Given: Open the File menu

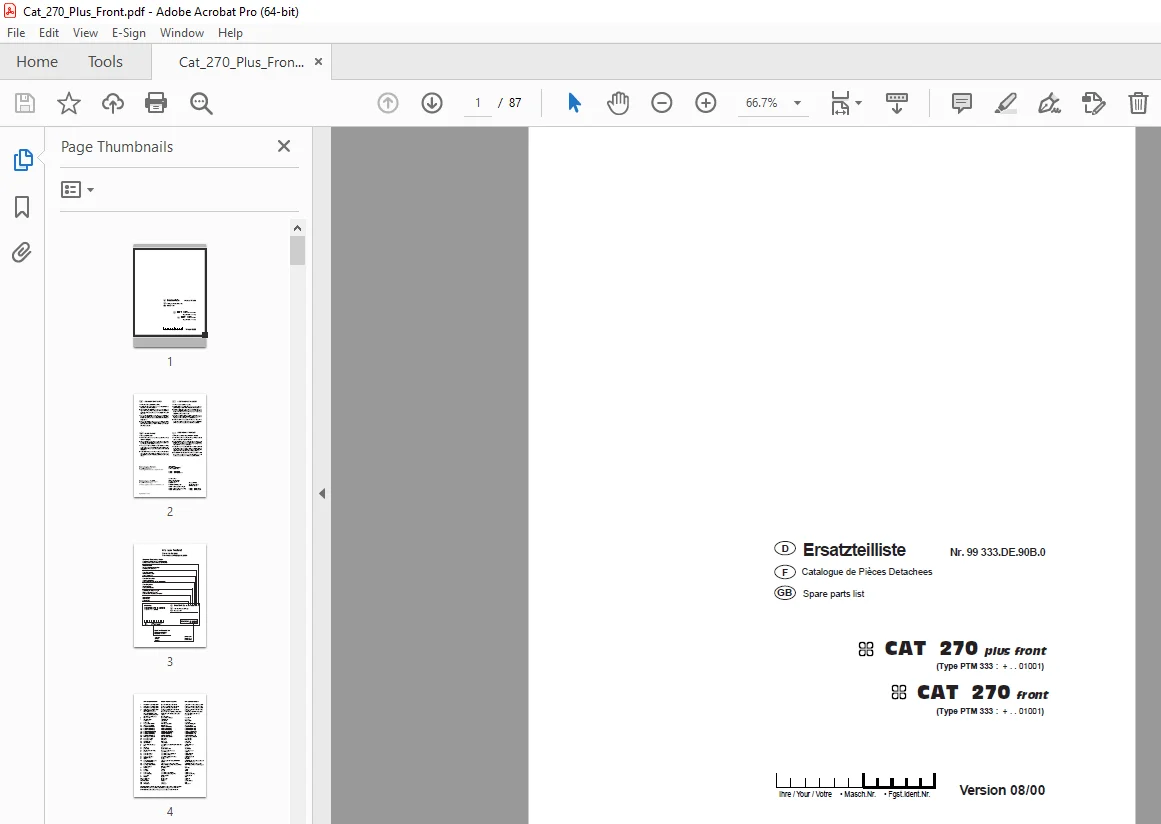Looking at the screenshot, I should [16, 33].
